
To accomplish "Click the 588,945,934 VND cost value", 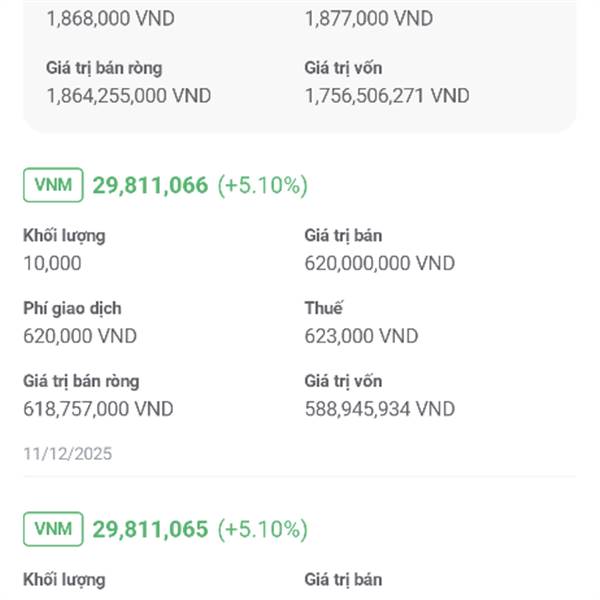I will [x=379, y=409].
